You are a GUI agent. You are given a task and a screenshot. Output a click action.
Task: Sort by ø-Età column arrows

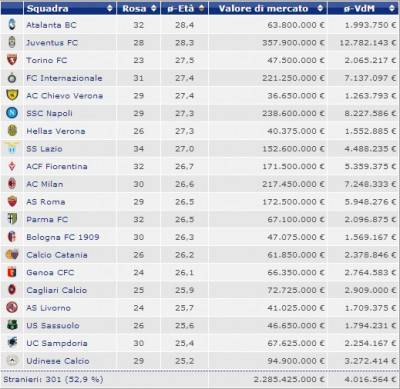click(x=202, y=9)
